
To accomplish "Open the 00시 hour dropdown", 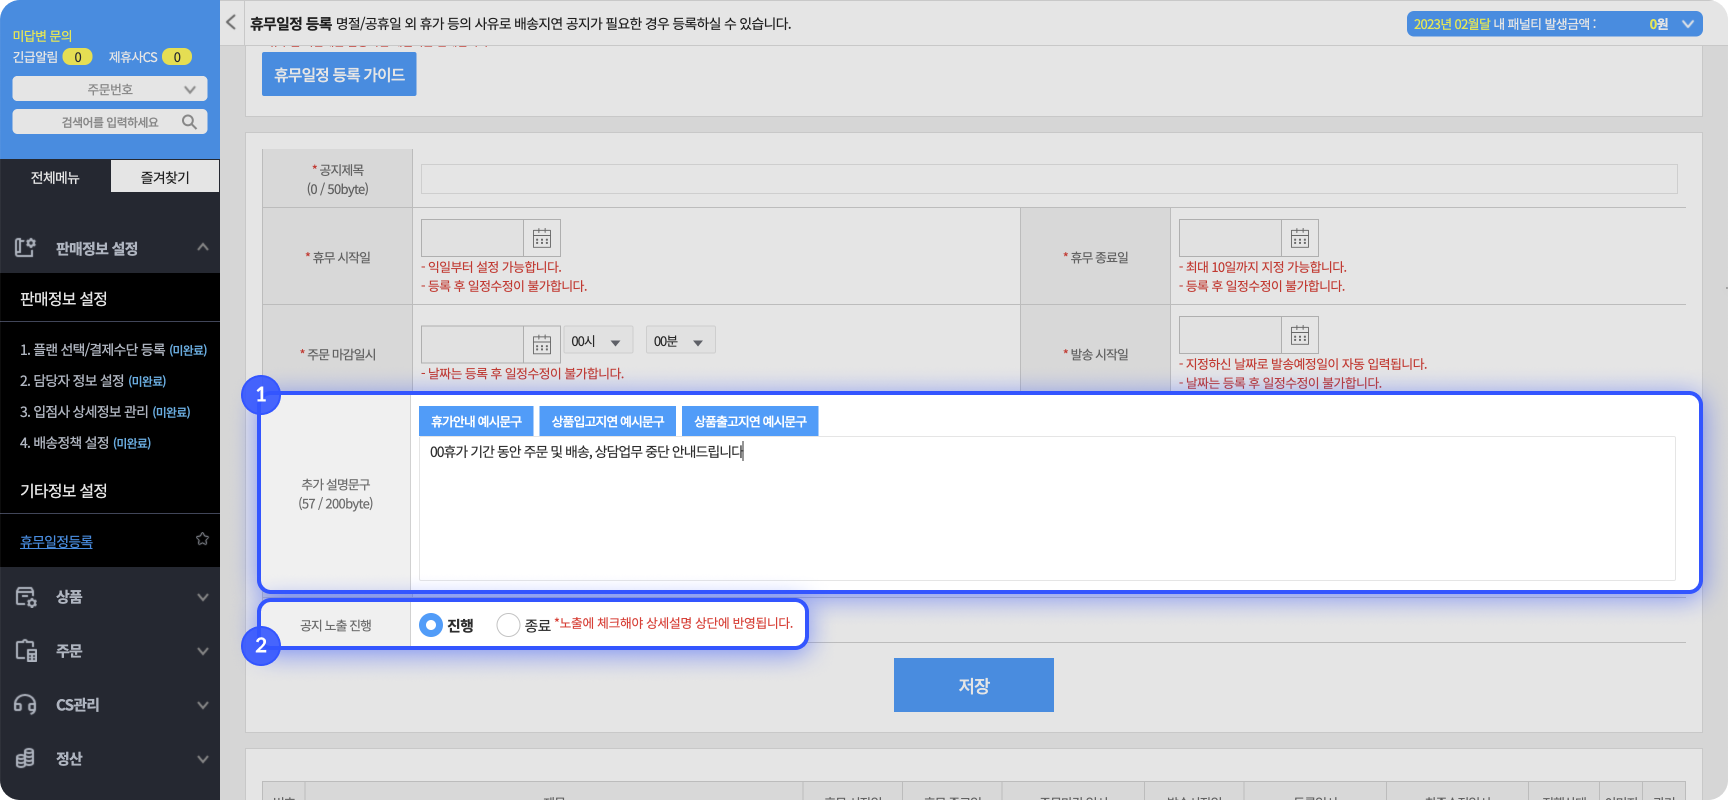I will (x=597, y=342).
